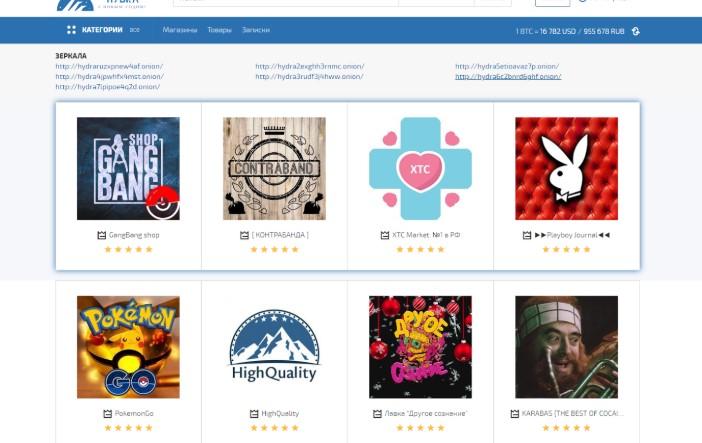Open the Магазины menu item
702x443 pixels.
[180, 30]
